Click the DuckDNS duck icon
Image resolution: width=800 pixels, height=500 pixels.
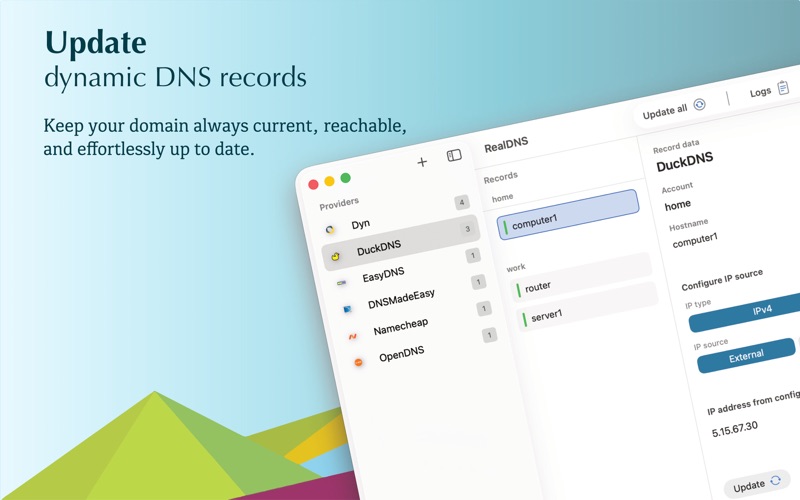[335, 256]
